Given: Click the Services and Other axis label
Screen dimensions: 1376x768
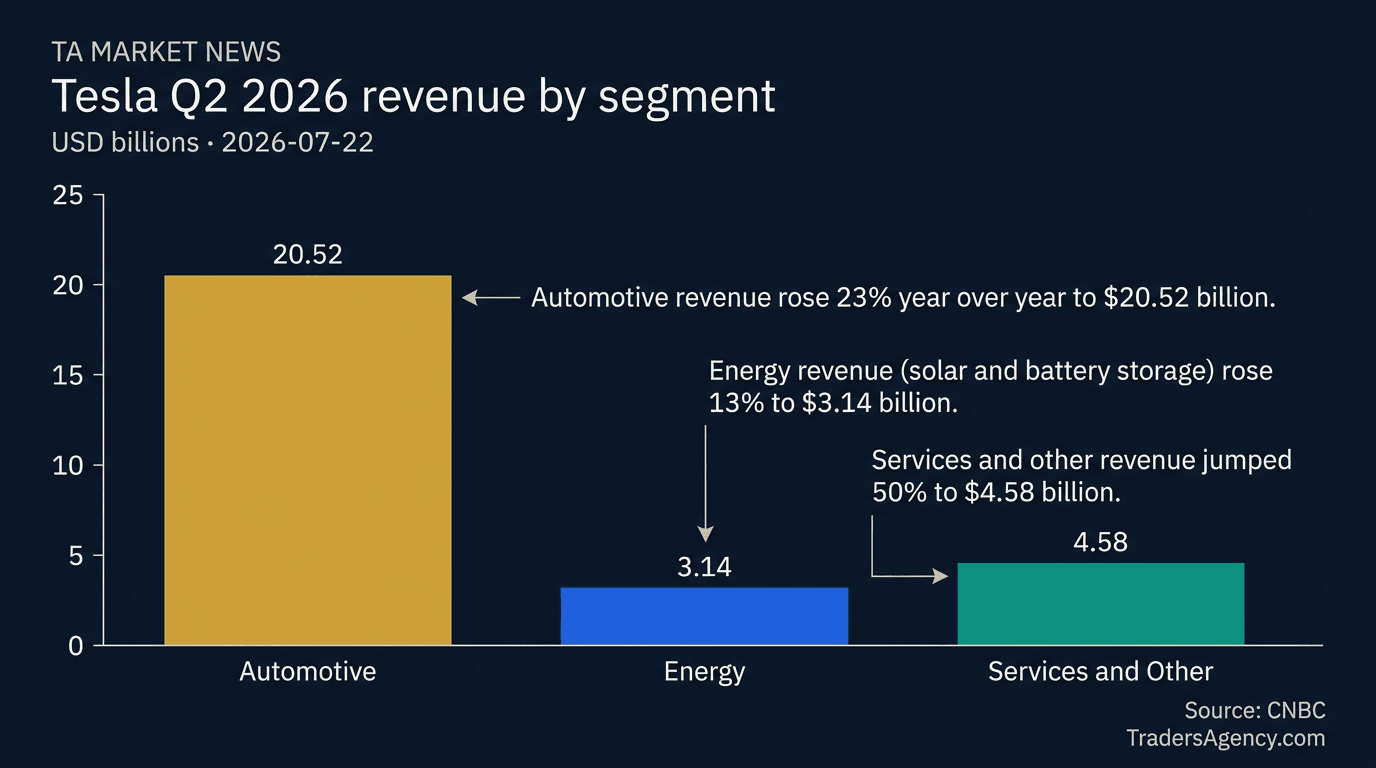Looking at the screenshot, I should pyautogui.click(x=1100, y=671).
